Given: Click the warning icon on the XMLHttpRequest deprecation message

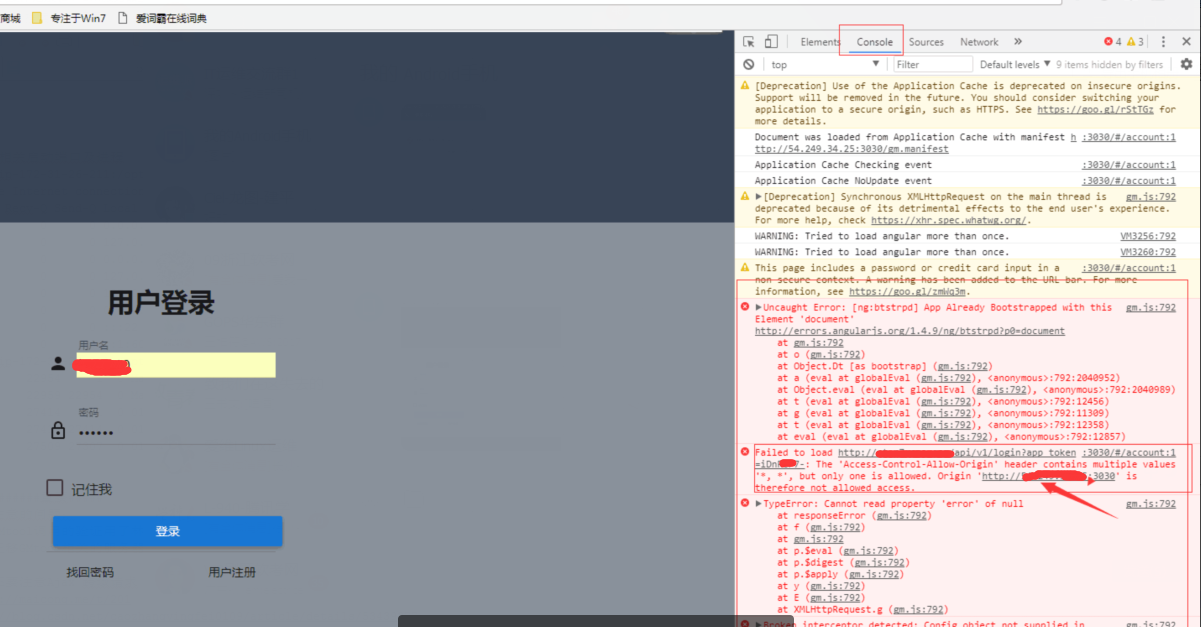Looking at the screenshot, I should click(x=746, y=197).
